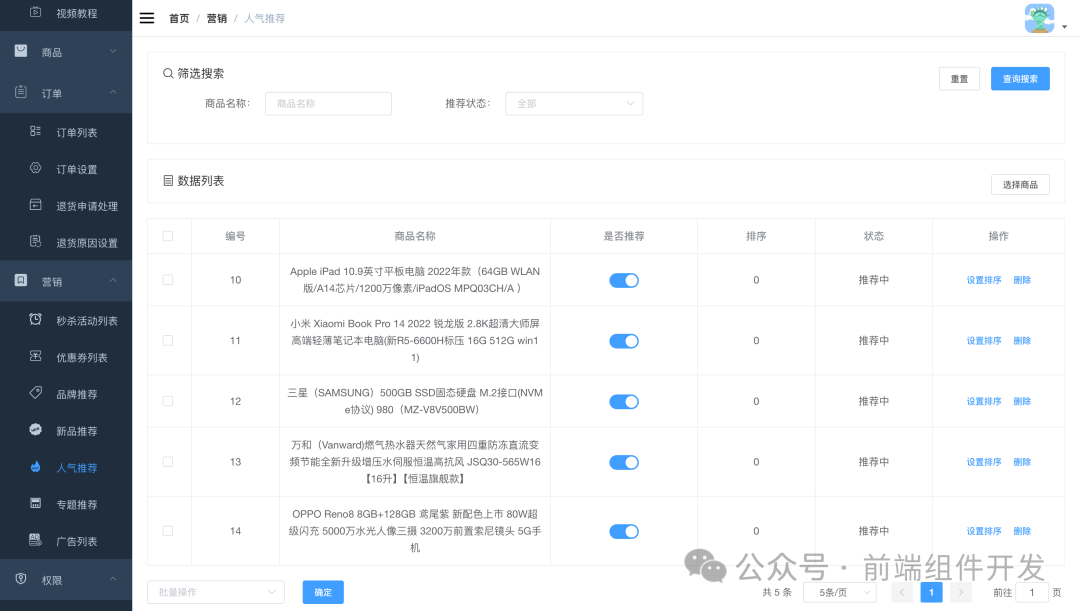The image size is (1080, 611).
Task: Open the 5条/页 page-size dropdown
Action: click(x=839, y=592)
